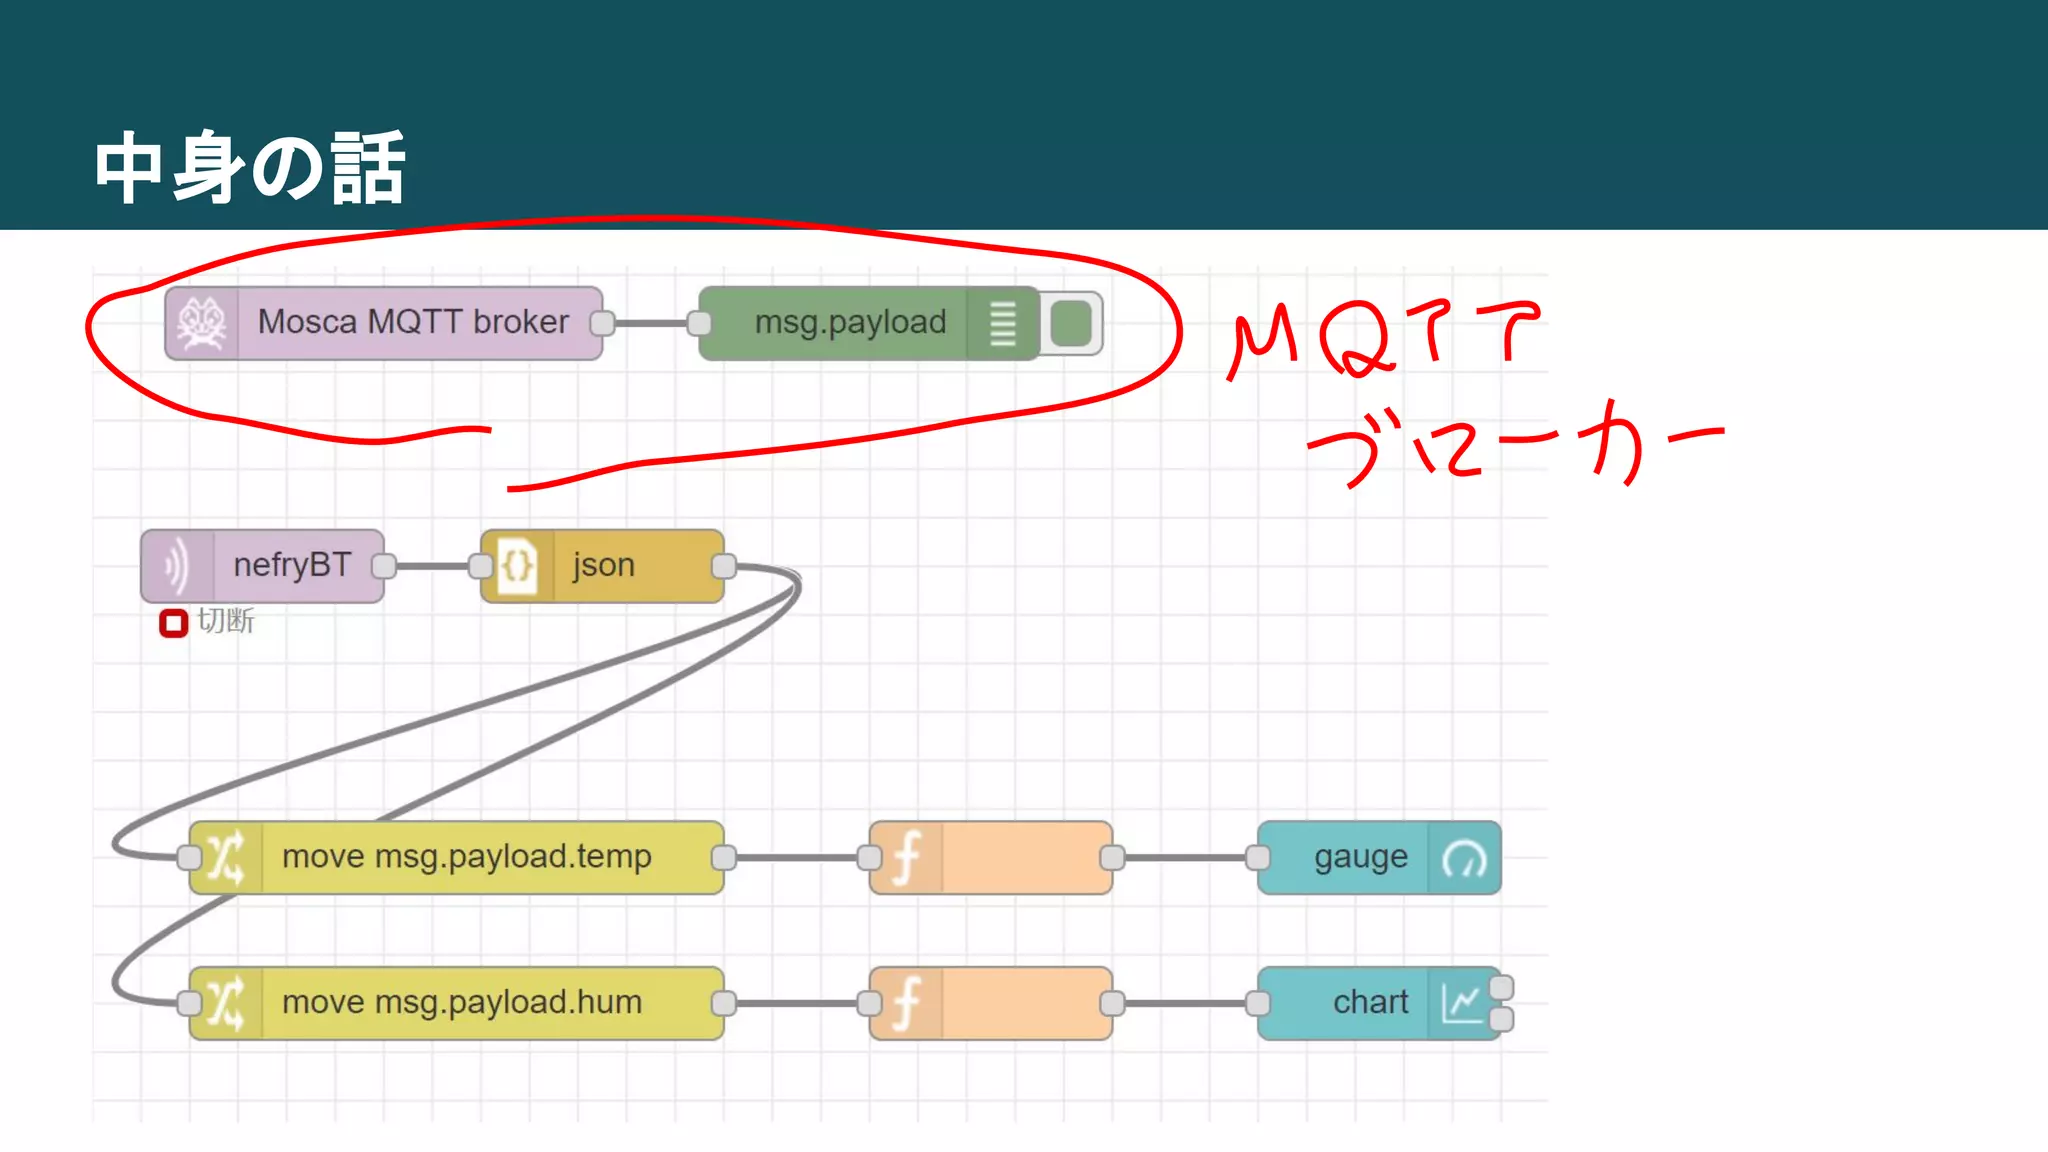The width and height of the screenshot is (2048, 1152).
Task: Click the lower function node f icon
Action: click(x=906, y=1003)
